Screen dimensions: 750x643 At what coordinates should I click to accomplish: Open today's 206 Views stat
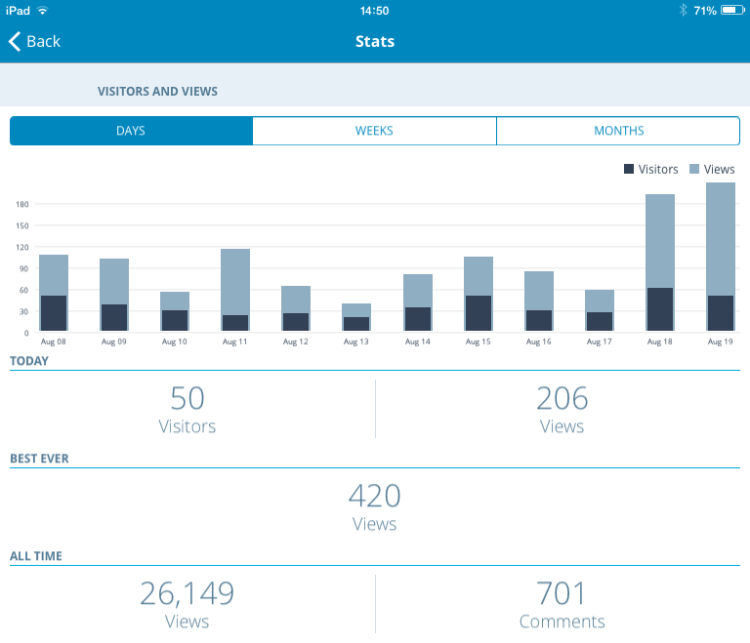coord(561,409)
